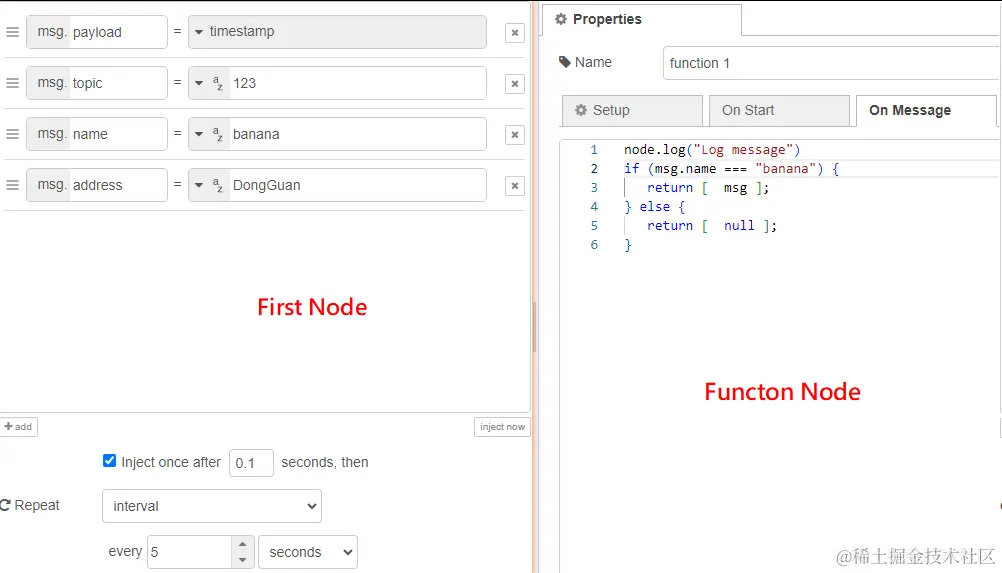This screenshot has width=1002, height=573.
Task: Open type selector for the 123 value
Action: (x=199, y=83)
